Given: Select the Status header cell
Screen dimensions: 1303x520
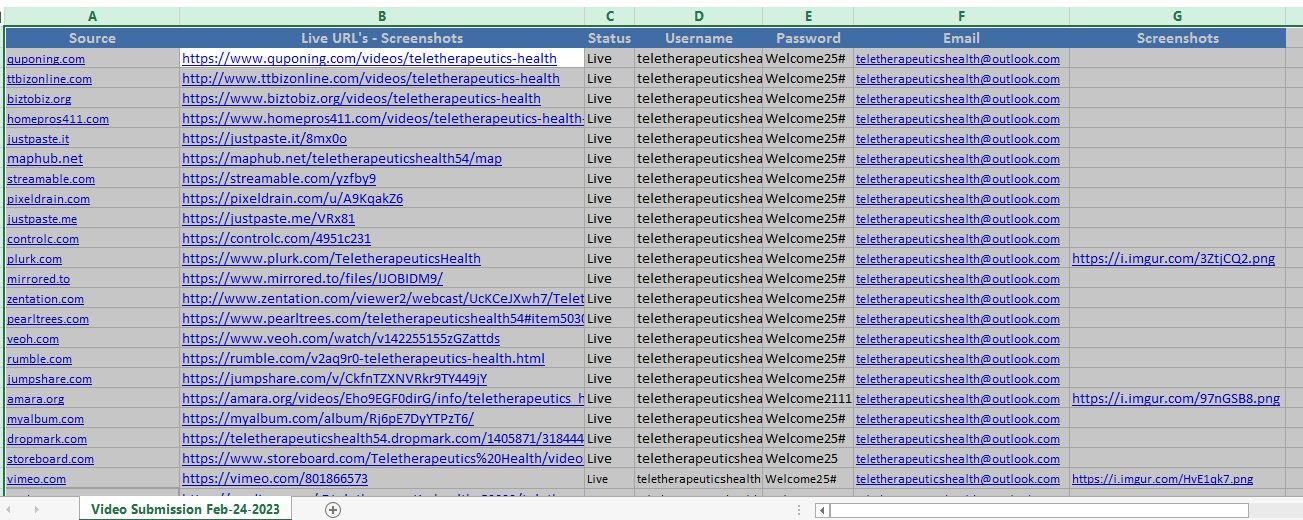Looking at the screenshot, I should [x=609, y=38].
